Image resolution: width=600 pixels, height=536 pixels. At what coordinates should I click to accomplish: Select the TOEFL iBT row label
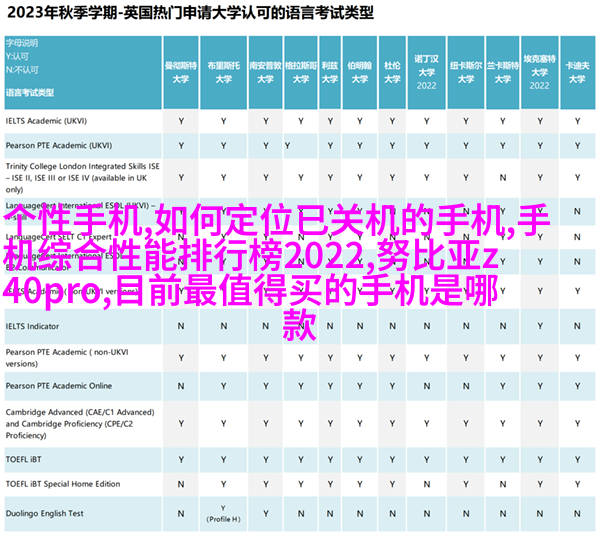(x=23, y=459)
